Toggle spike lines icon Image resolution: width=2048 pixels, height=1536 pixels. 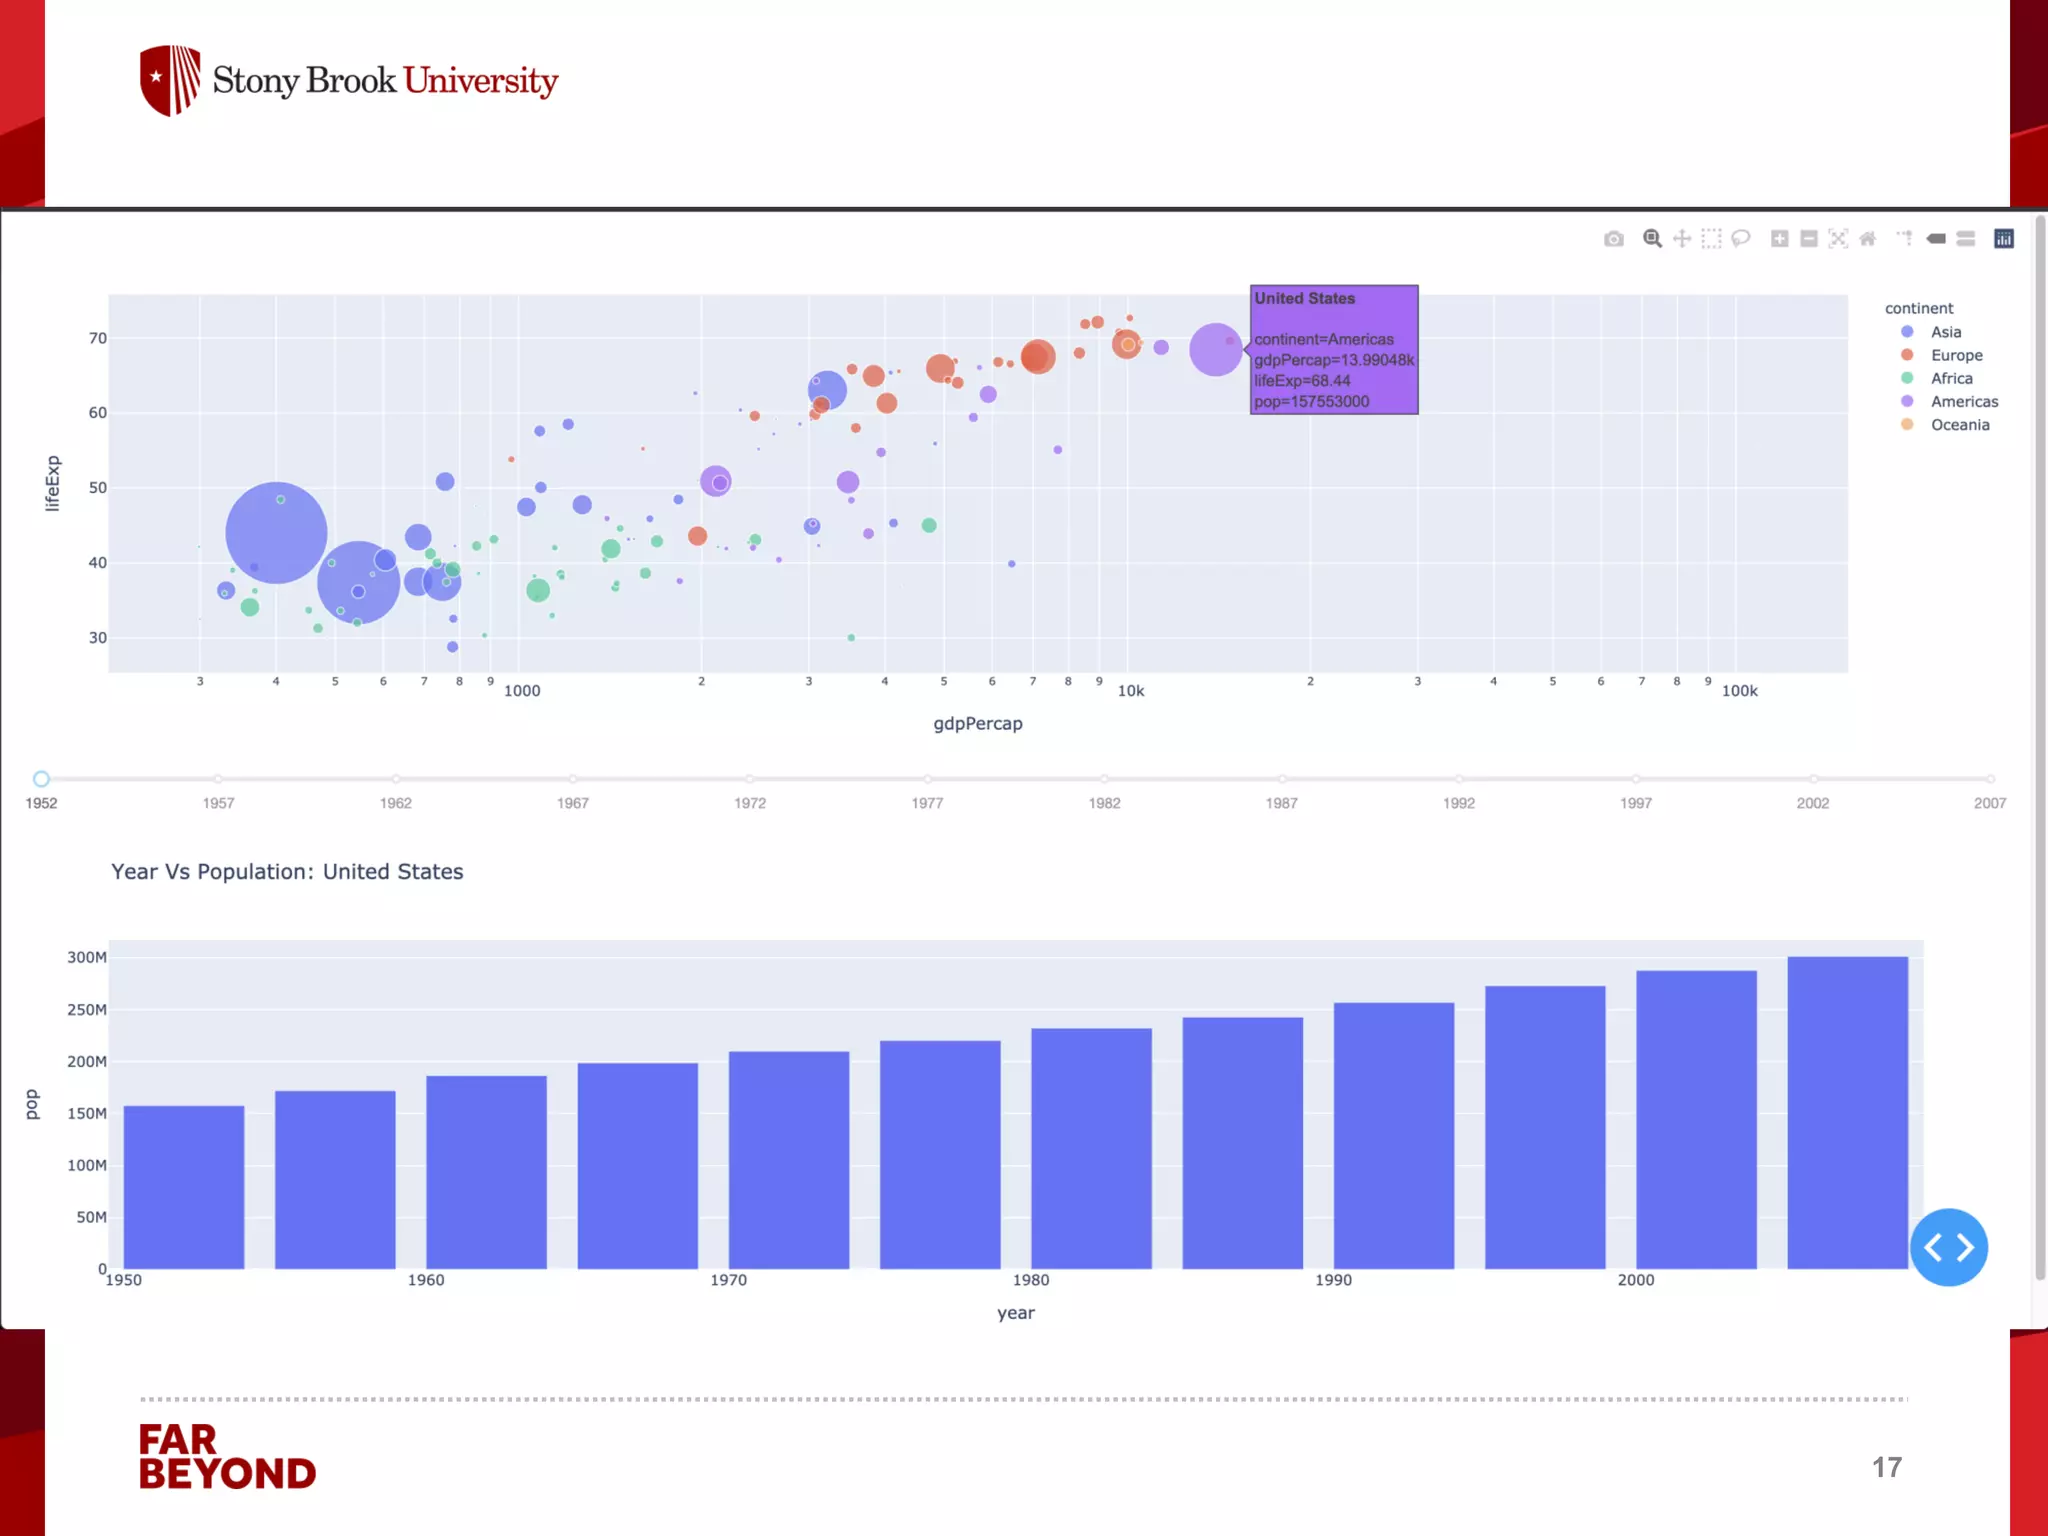(x=1905, y=239)
